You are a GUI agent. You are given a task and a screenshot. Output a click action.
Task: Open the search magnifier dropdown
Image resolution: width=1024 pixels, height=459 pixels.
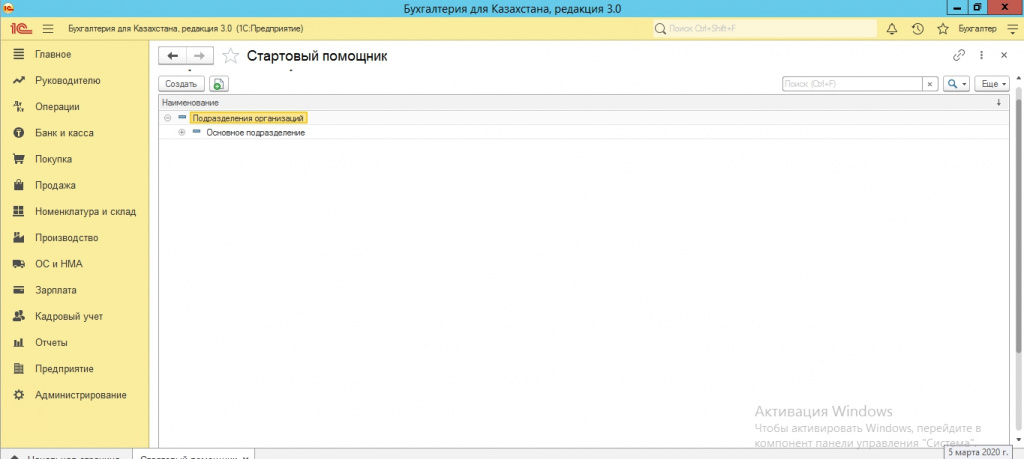click(956, 84)
